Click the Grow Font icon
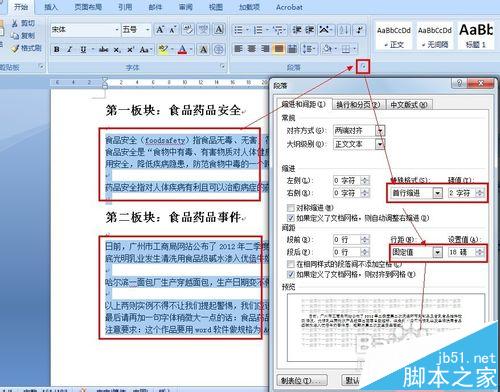The width and height of the screenshot is (500, 392). tap(160, 30)
